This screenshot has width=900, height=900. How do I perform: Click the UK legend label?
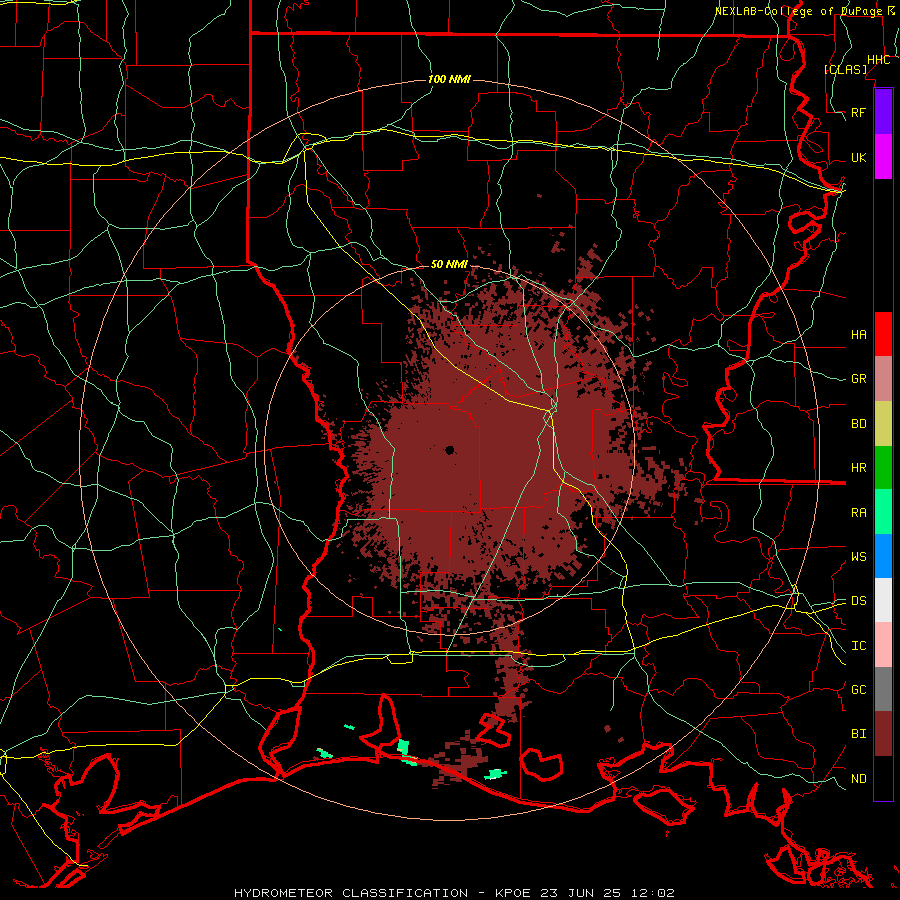tap(858, 158)
